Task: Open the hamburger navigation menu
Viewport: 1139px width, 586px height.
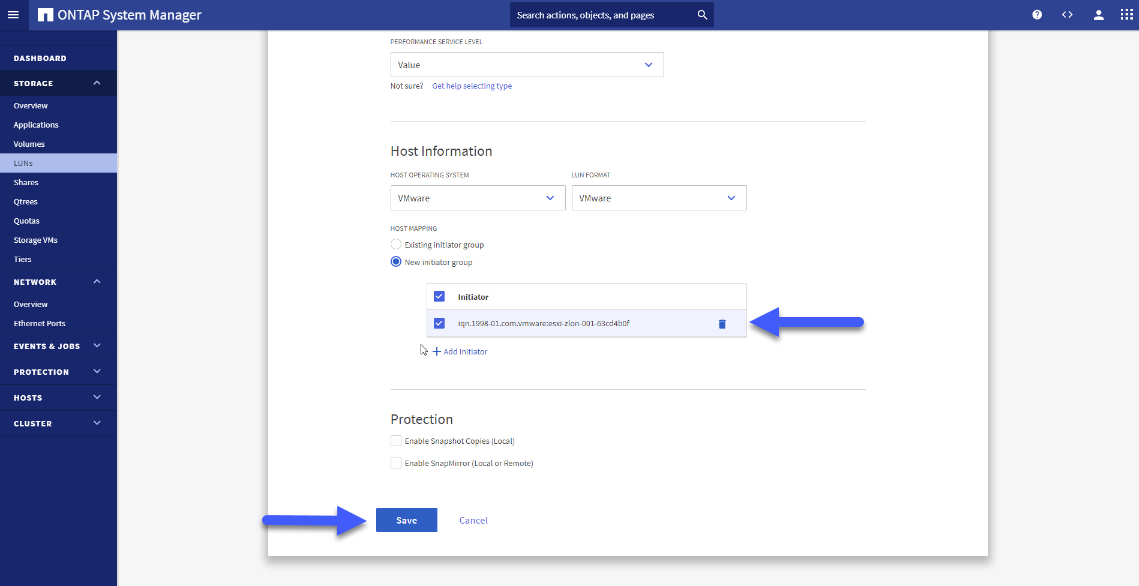Action: [13, 15]
